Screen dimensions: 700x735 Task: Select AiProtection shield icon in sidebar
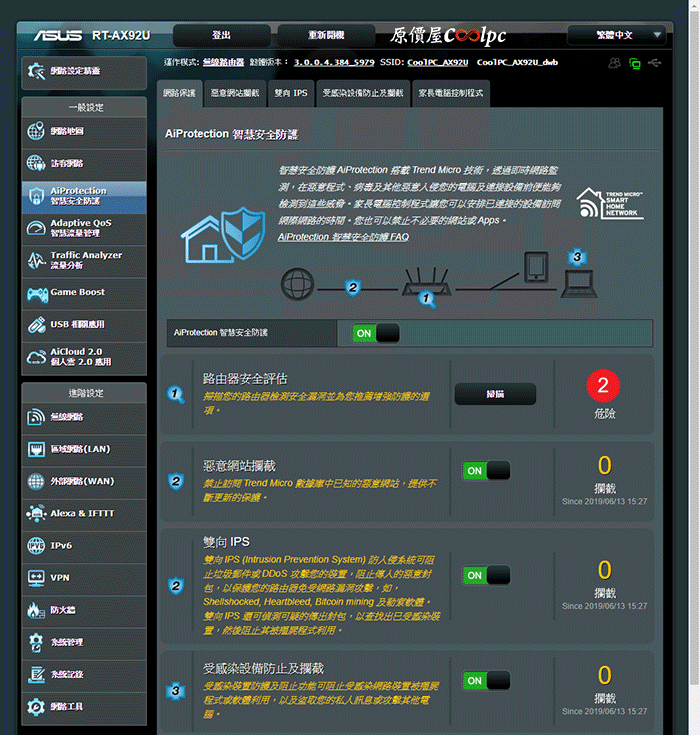[x=36, y=196]
